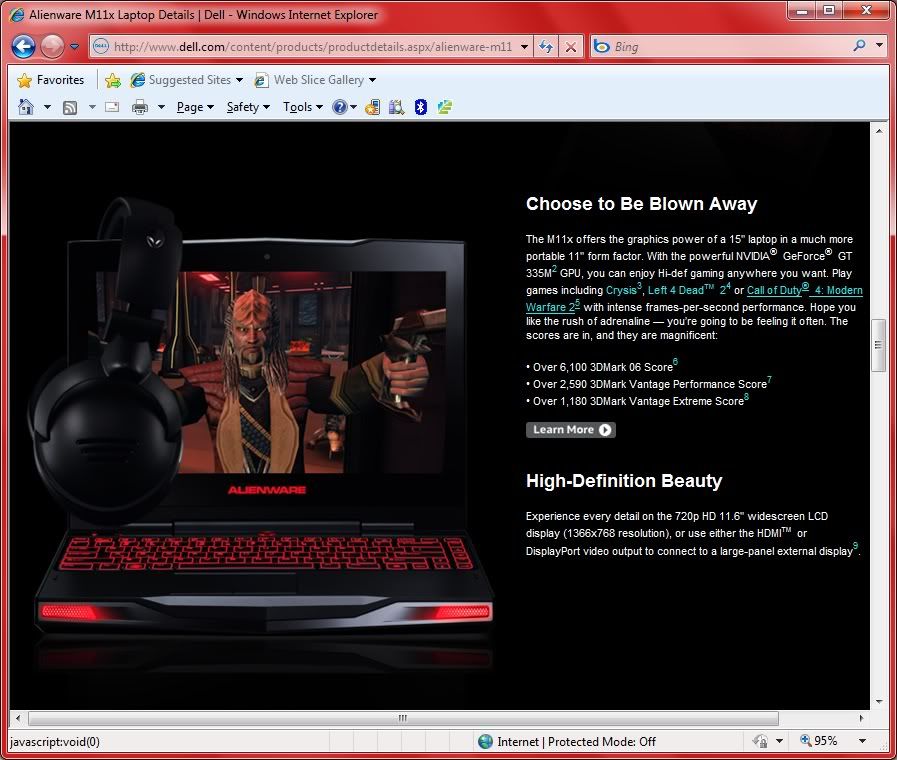Screen dimensions: 897x760
Task: Go back with the blue Back arrow
Action: 23,47
